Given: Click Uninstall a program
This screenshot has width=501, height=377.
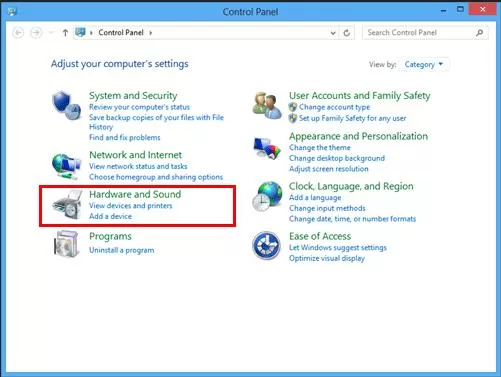Looking at the screenshot, I should tap(122, 250).
